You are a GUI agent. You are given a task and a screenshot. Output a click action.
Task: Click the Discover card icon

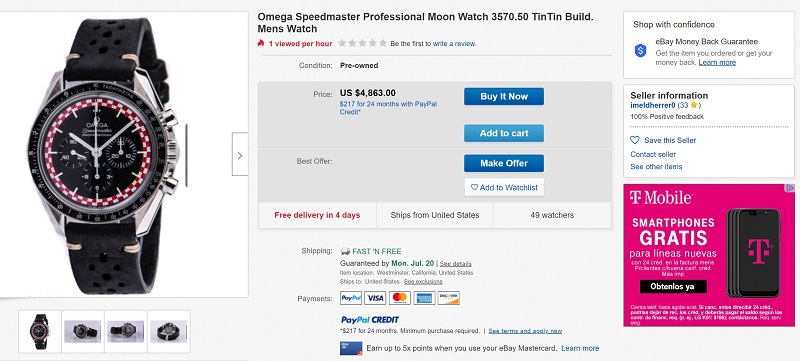tap(448, 298)
